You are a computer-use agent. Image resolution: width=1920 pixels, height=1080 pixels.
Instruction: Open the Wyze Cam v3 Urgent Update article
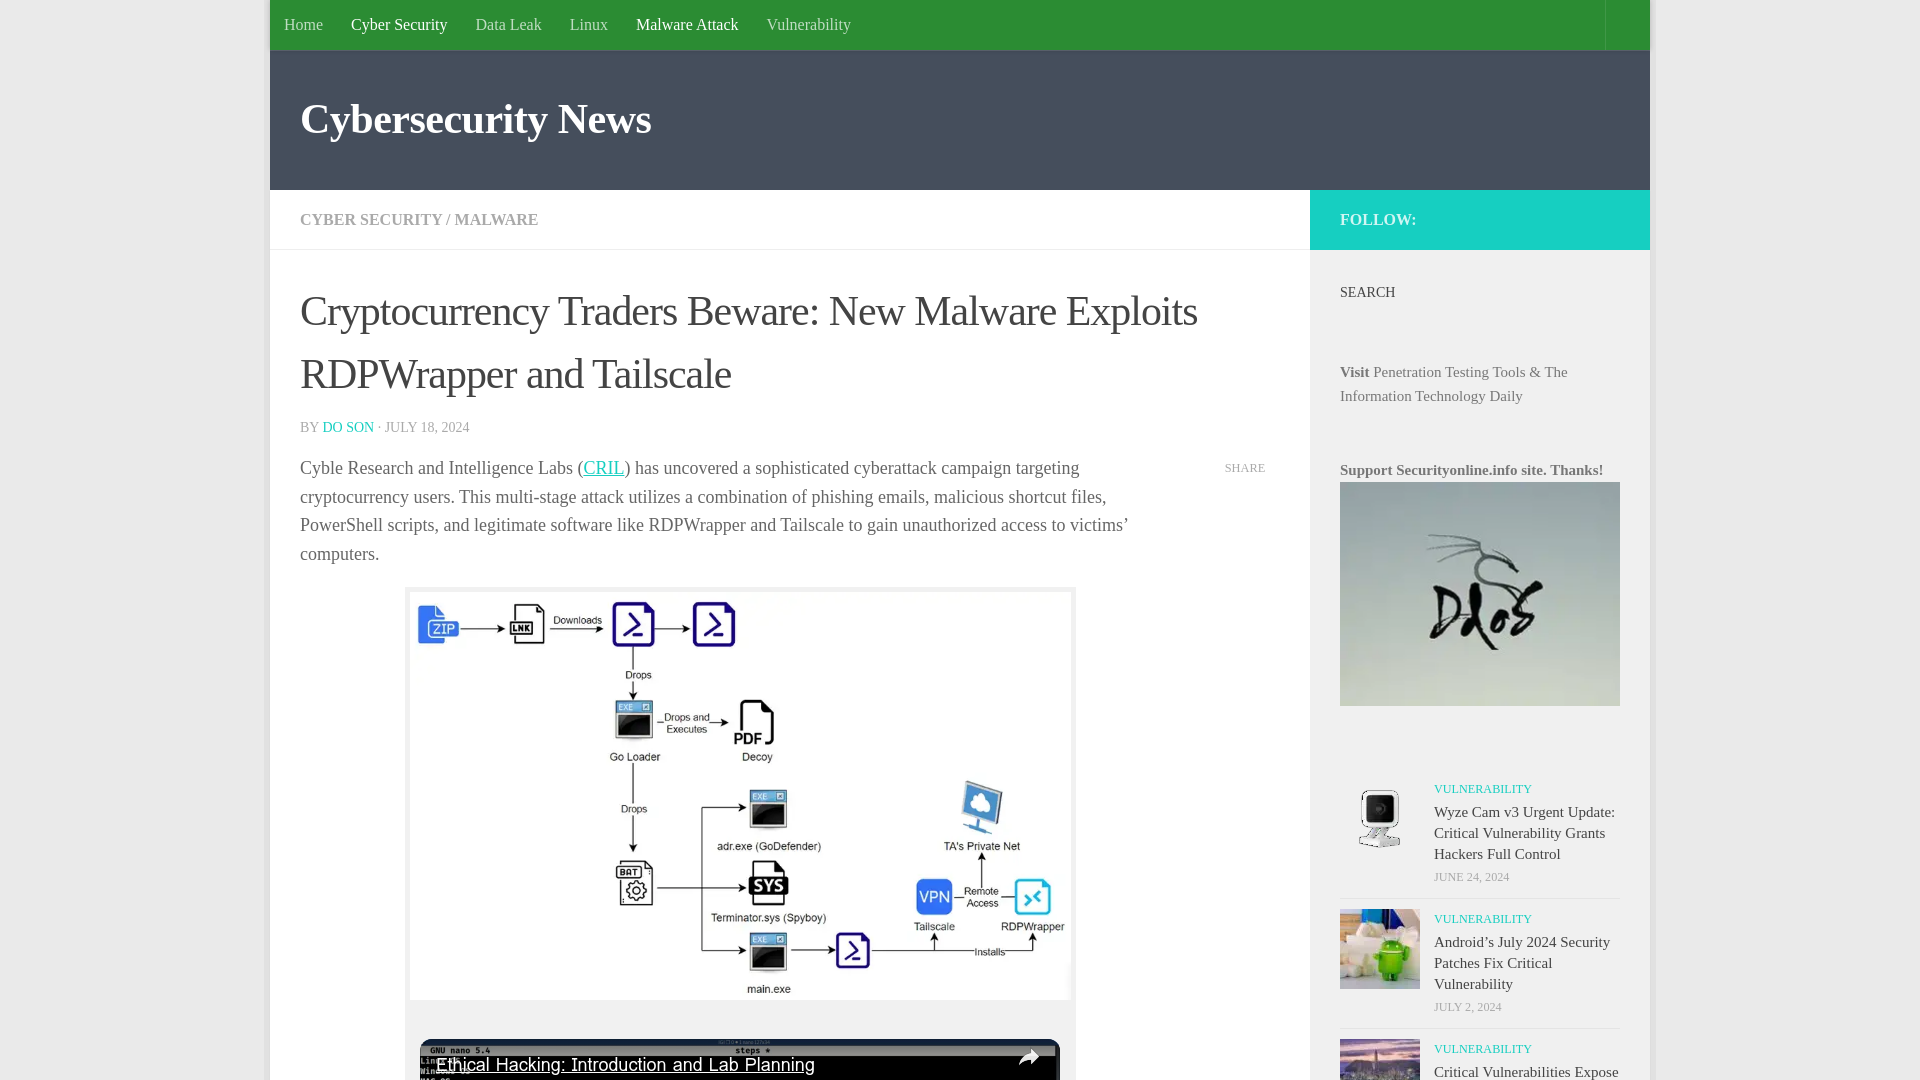coord(1524,833)
